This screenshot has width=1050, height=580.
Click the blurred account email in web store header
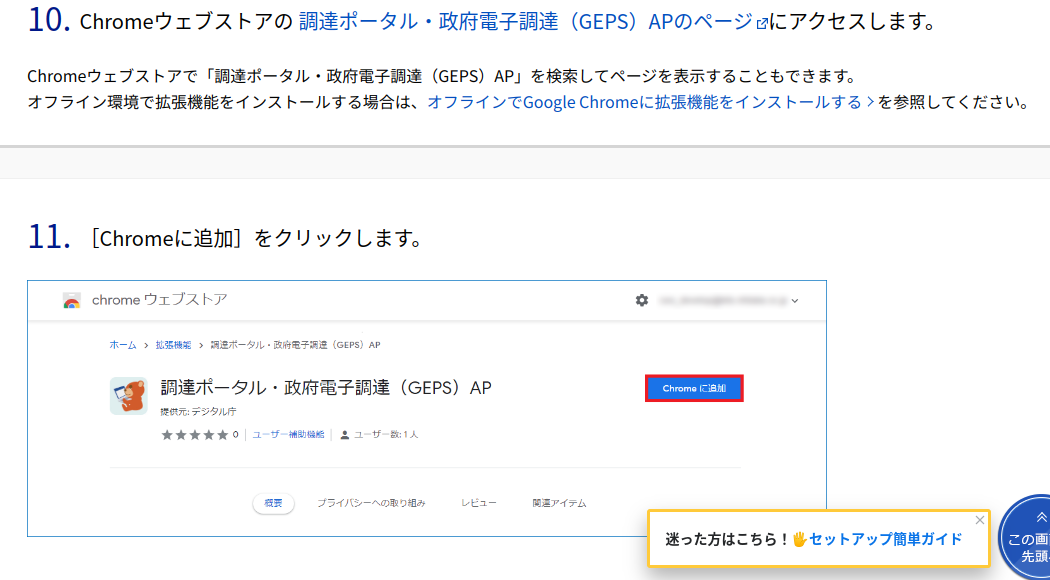point(723,301)
